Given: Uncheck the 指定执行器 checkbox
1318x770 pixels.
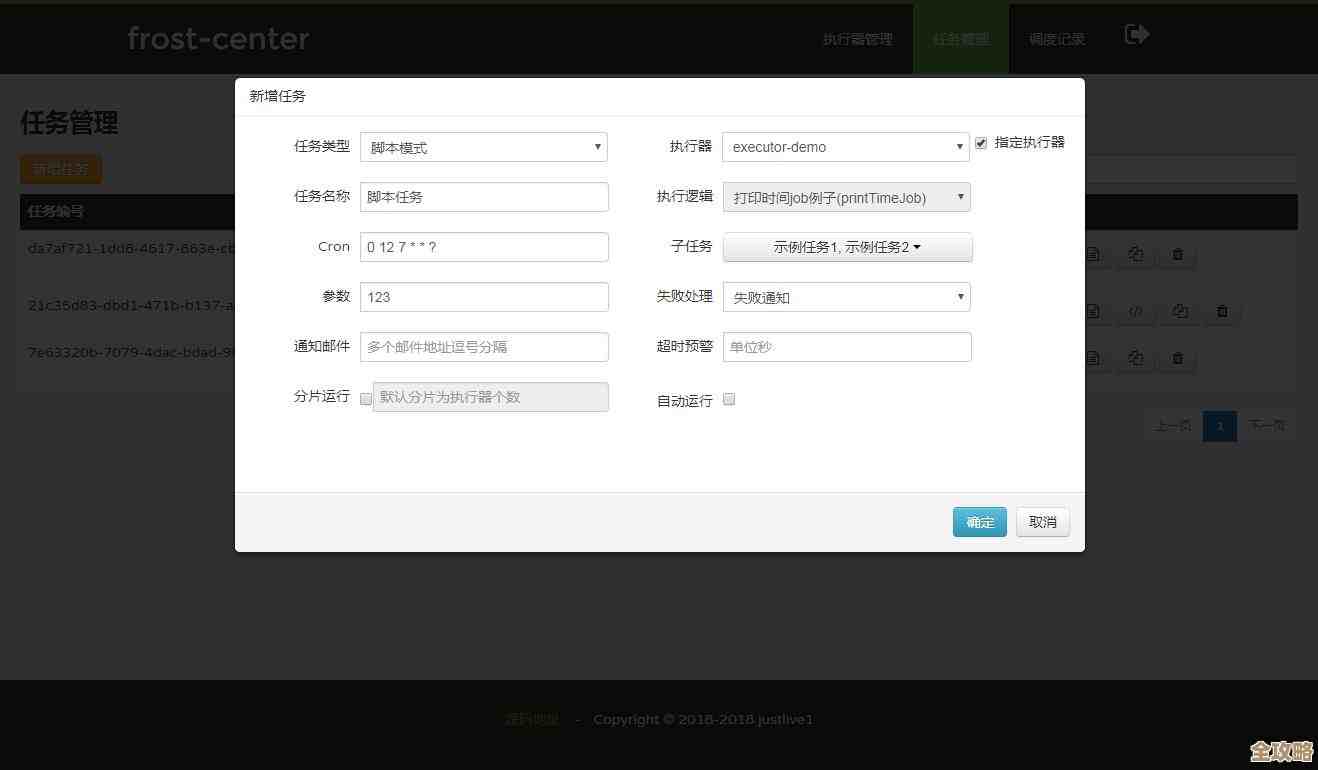Looking at the screenshot, I should click(x=981, y=142).
